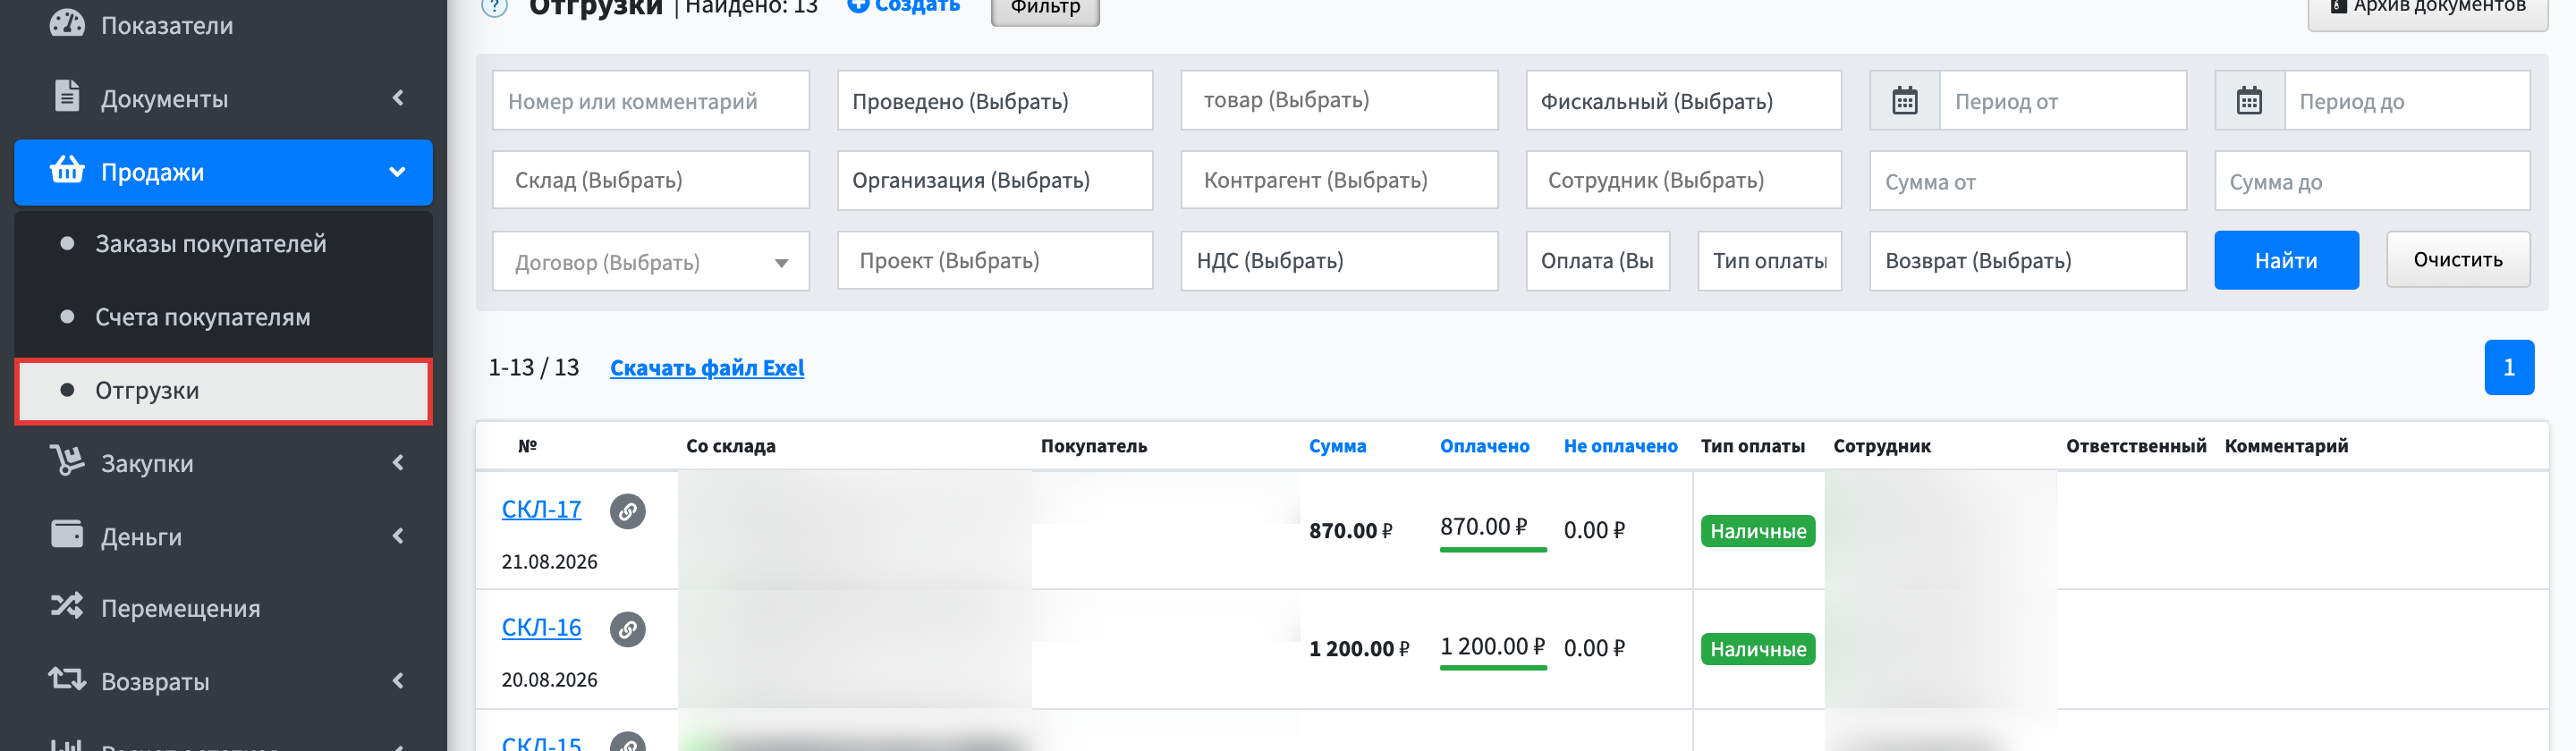Click the Номер или комментарий input field
This screenshot has width=2576, height=751.
(x=650, y=101)
